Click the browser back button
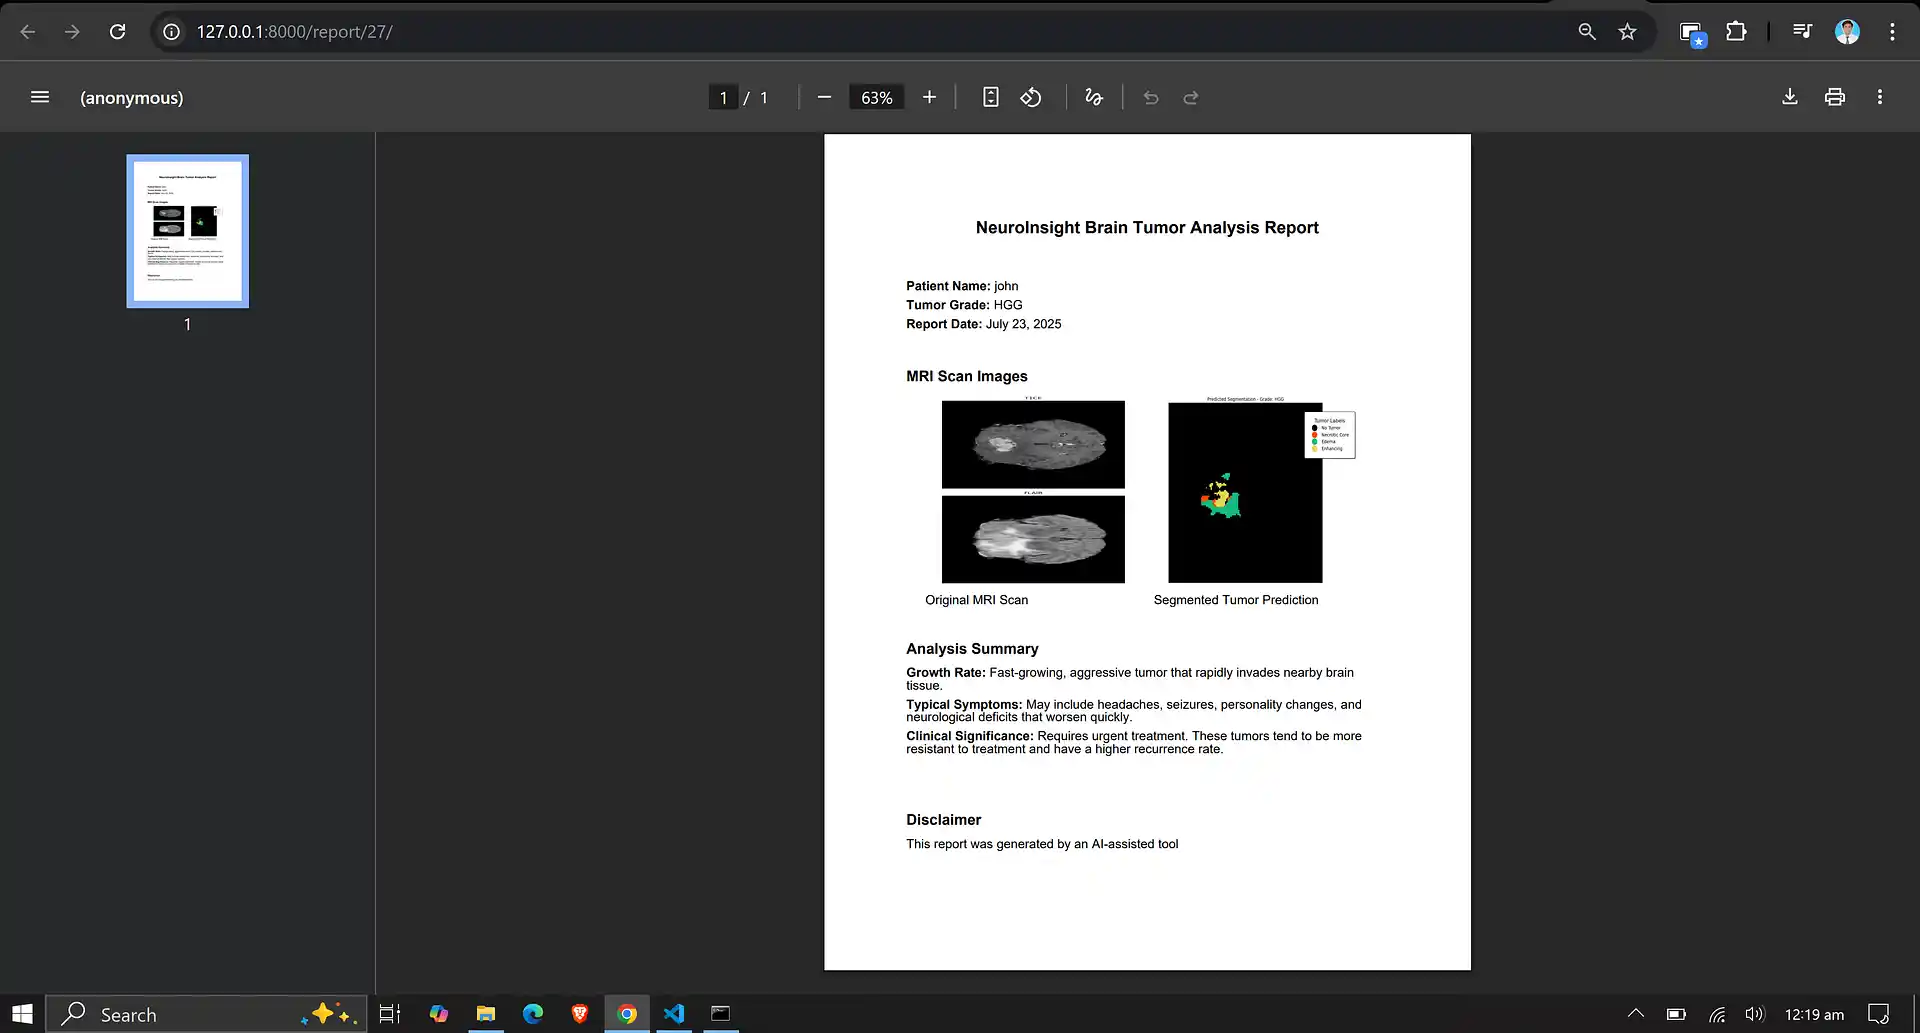Image resolution: width=1920 pixels, height=1033 pixels. point(28,31)
